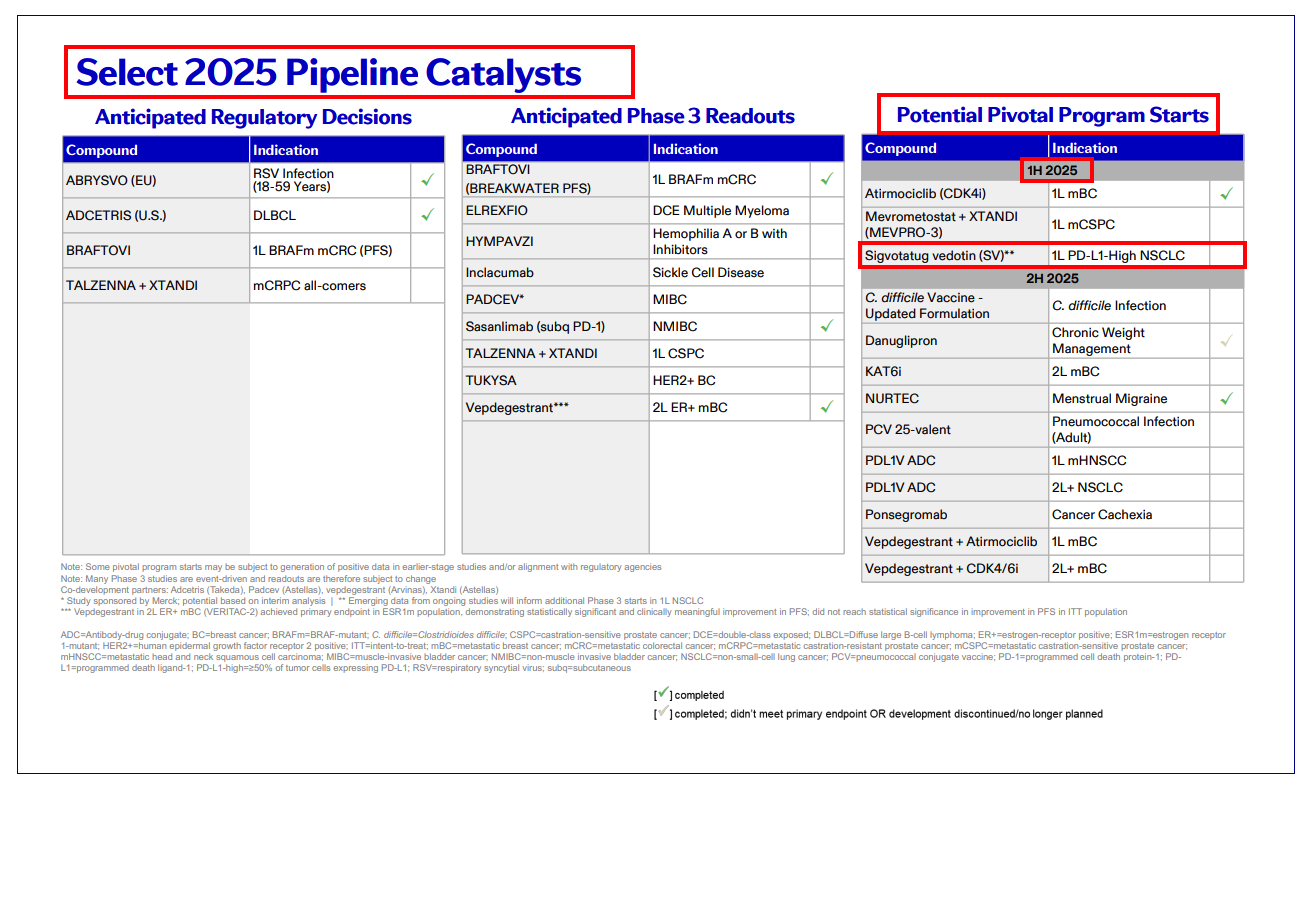Screen dimensions: 1300x900
Task: Click the 'Select 2025 Pipeline Catalysts' title
Action: coord(329,73)
